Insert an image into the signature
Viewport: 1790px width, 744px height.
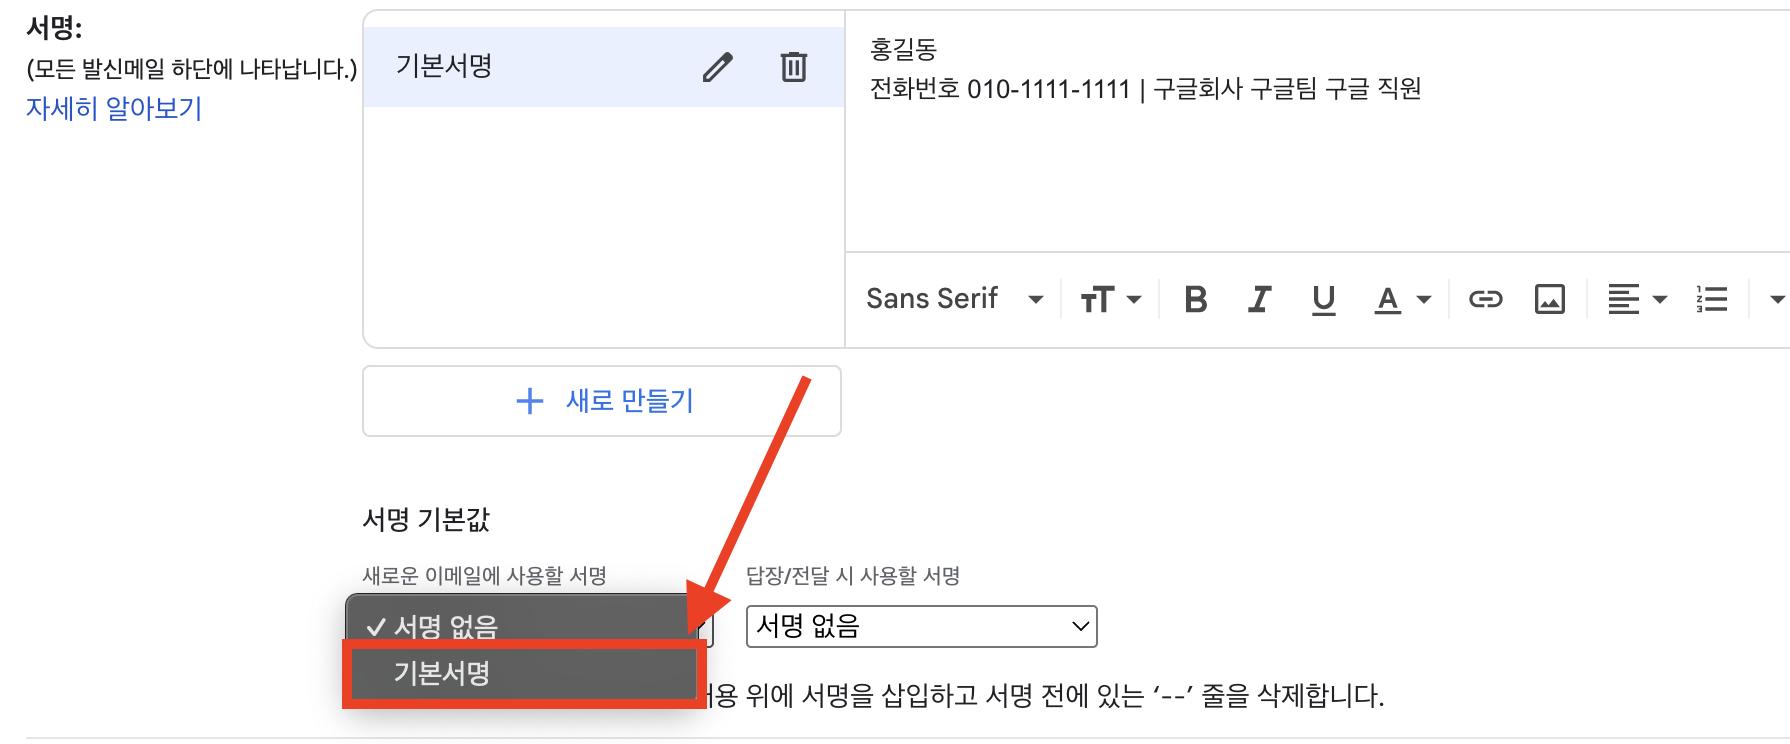tap(1549, 298)
